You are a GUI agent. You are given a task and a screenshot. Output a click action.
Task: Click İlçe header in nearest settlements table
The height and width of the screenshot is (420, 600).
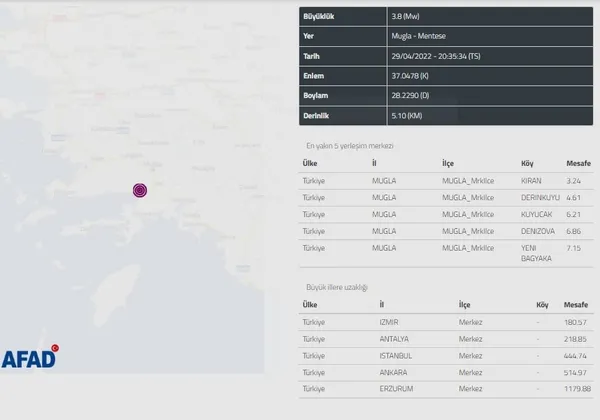(x=448, y=163)
